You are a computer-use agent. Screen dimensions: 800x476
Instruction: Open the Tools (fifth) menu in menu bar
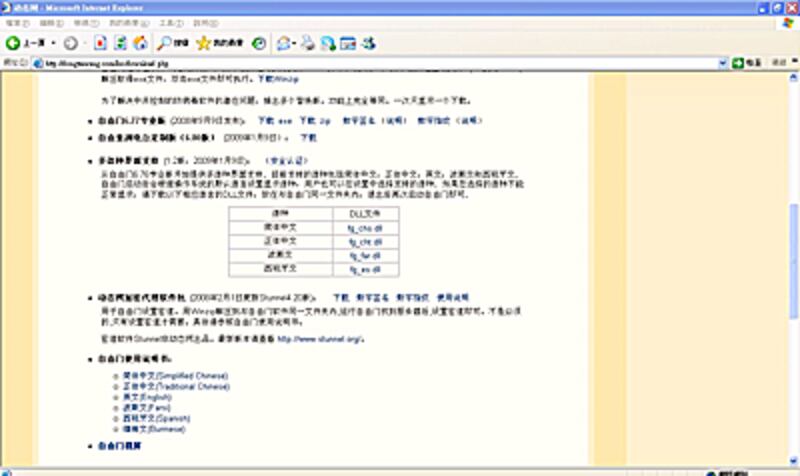point(171,23)
